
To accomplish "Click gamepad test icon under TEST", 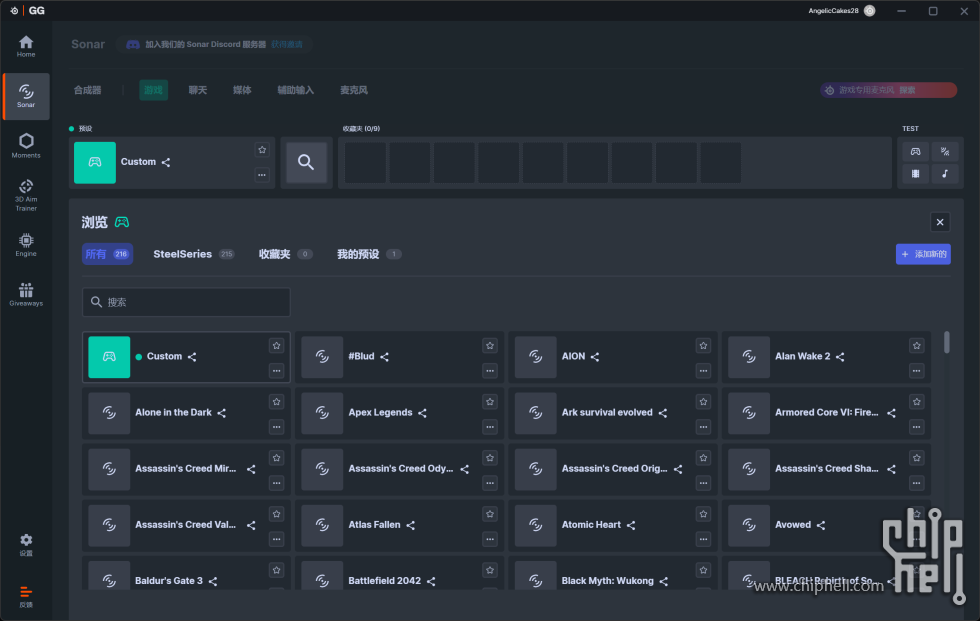I will coord(915,151).
